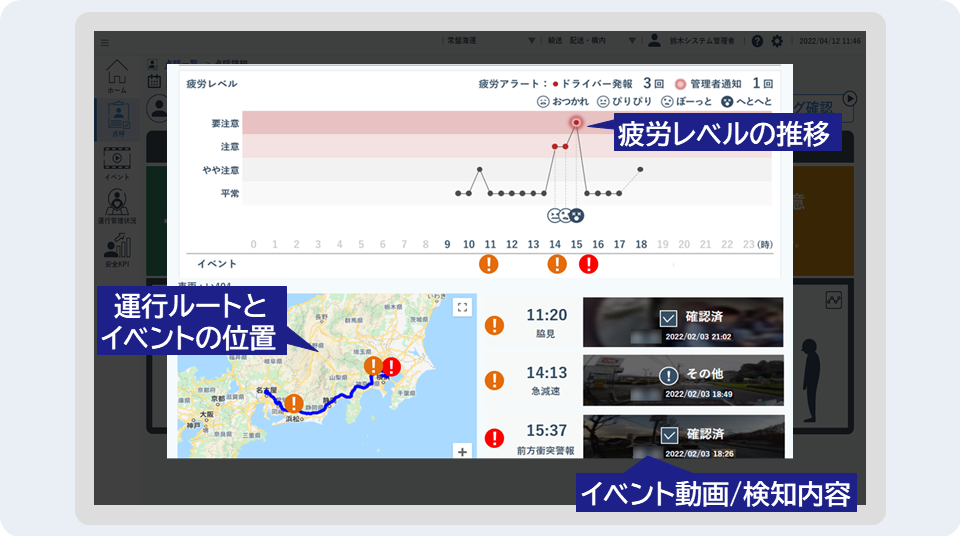Click orange alert icon beside 14:13 event
Viewport: 960px width, 536px height.
pos(494,380)
